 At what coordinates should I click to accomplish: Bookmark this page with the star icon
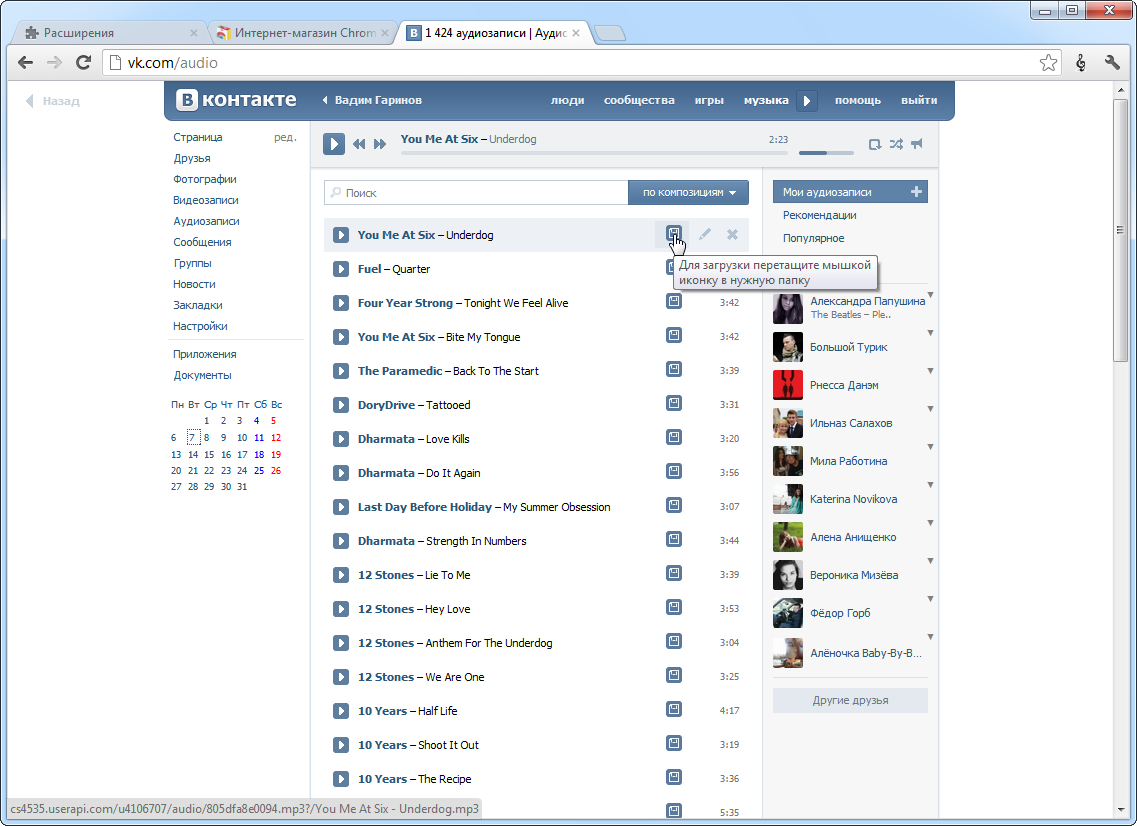click(1048, 63)
